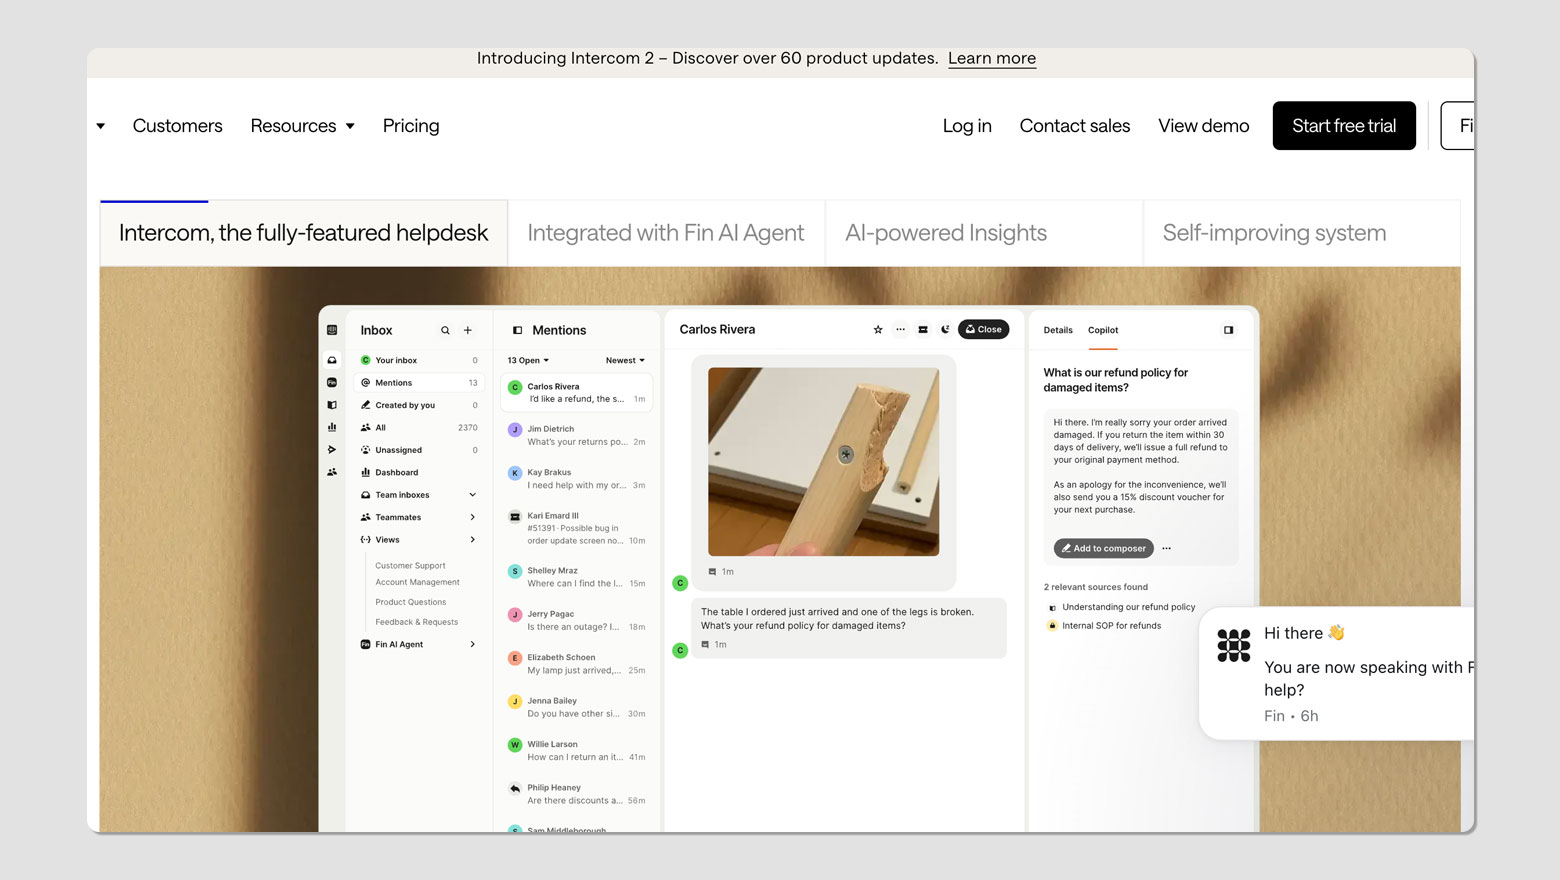
Task: Open the Resources dropdown menu
Action: pos(303,126)
